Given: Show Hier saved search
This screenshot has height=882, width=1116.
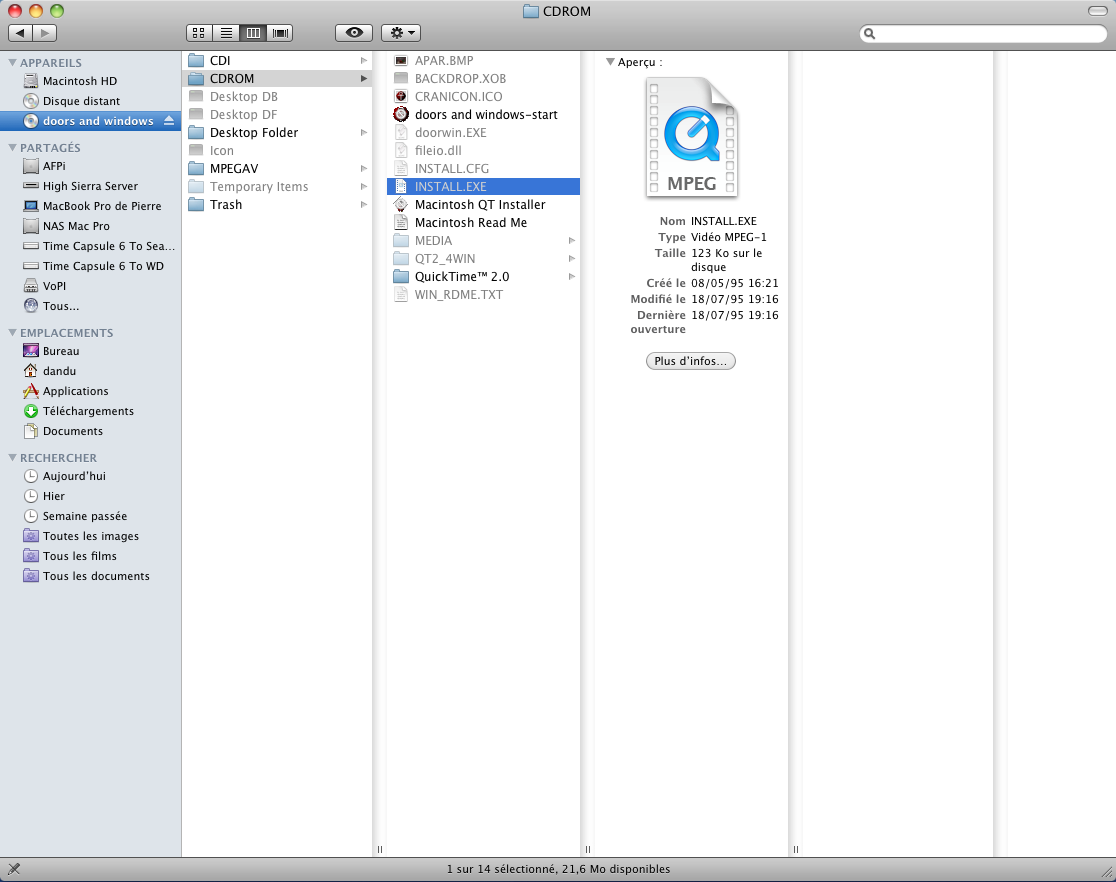Looking at the screenshot, I should click(90, 495).
